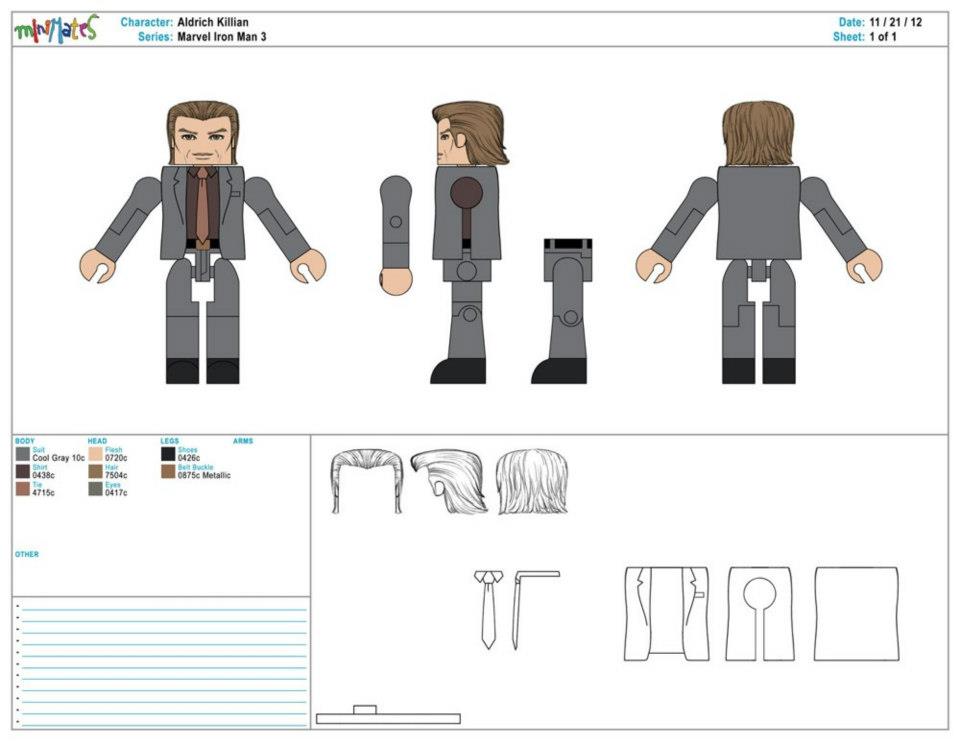
Task: Select the color code '7504c'
Action: (x=116, y=475)
